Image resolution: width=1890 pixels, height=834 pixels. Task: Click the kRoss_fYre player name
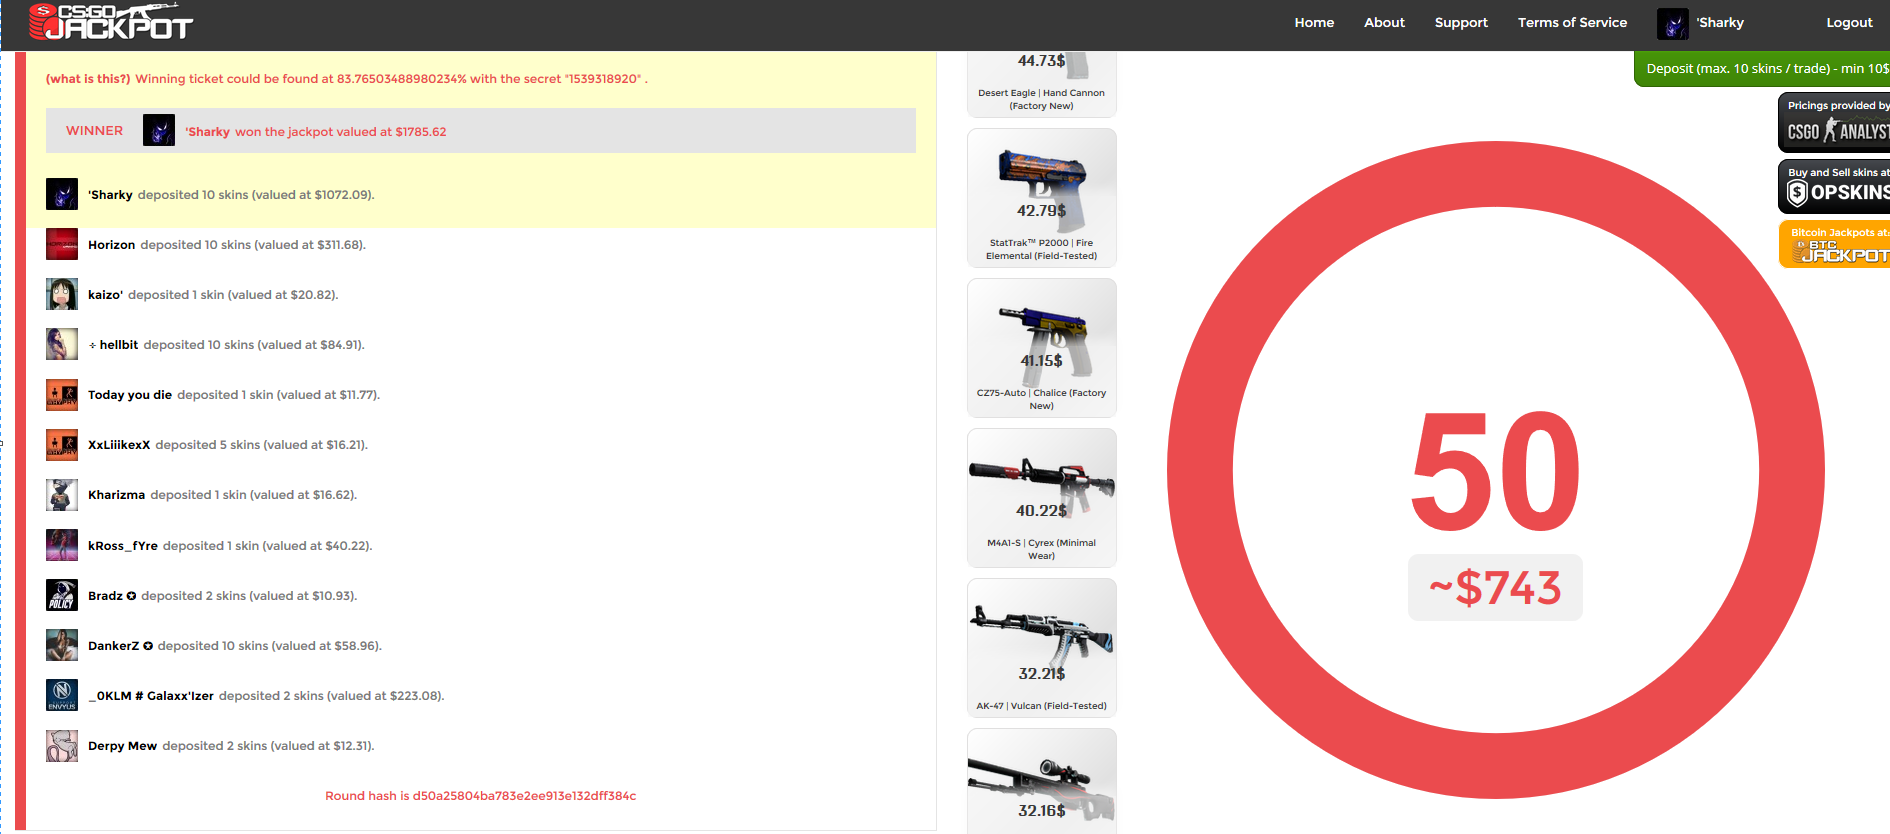[123, 546]
